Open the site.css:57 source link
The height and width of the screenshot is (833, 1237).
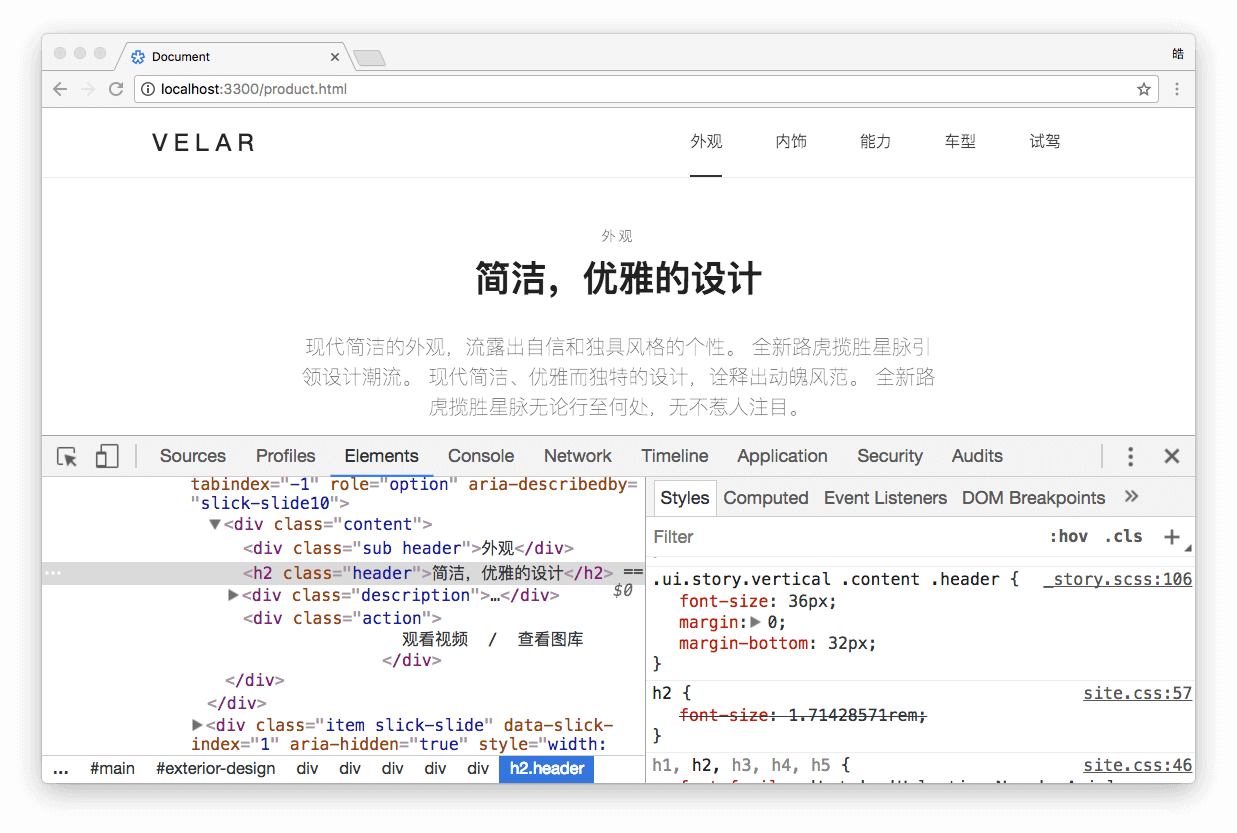coord(1137,693)
